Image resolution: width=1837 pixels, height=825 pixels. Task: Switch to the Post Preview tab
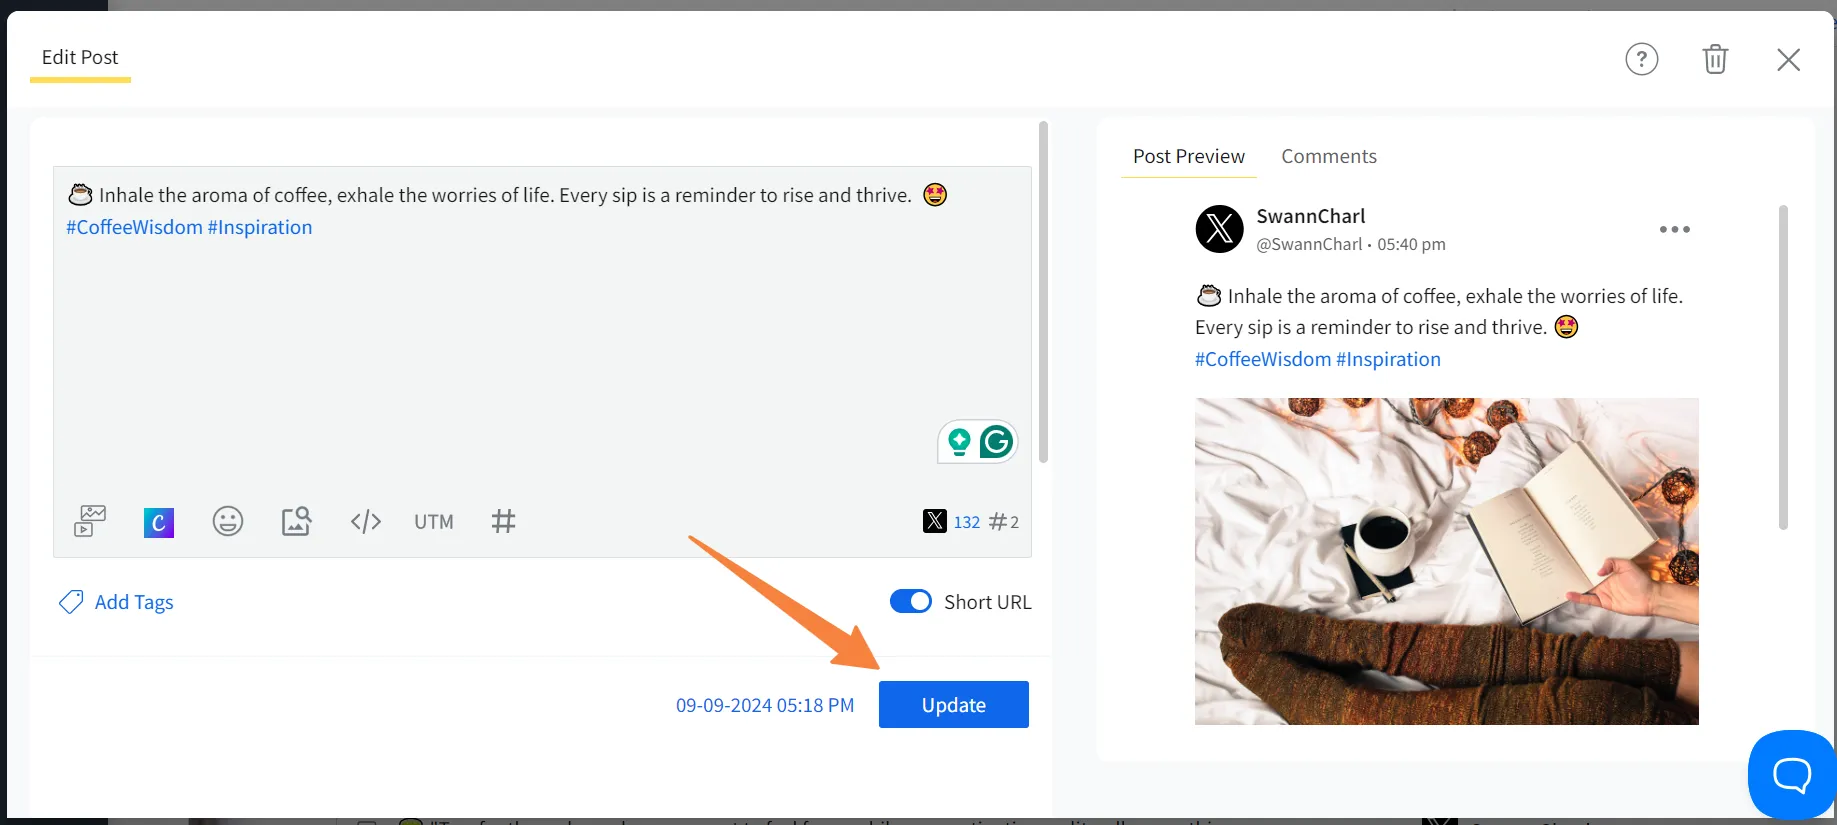(x=1189, y=156)
